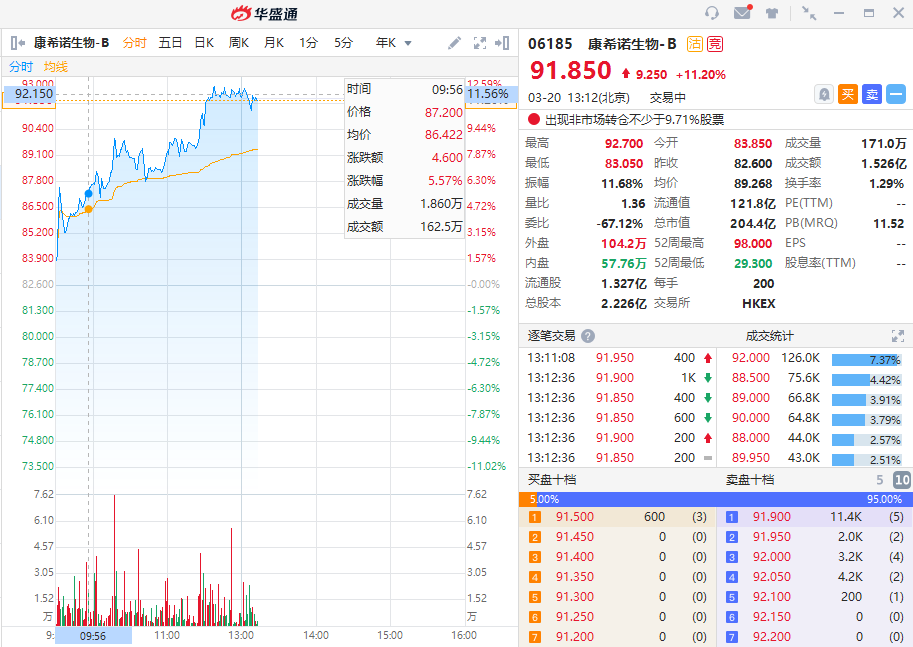This screenshot has height=647, width=913.
Task: Click the orange 买 buy button
Action: click(x=848, y=94)
